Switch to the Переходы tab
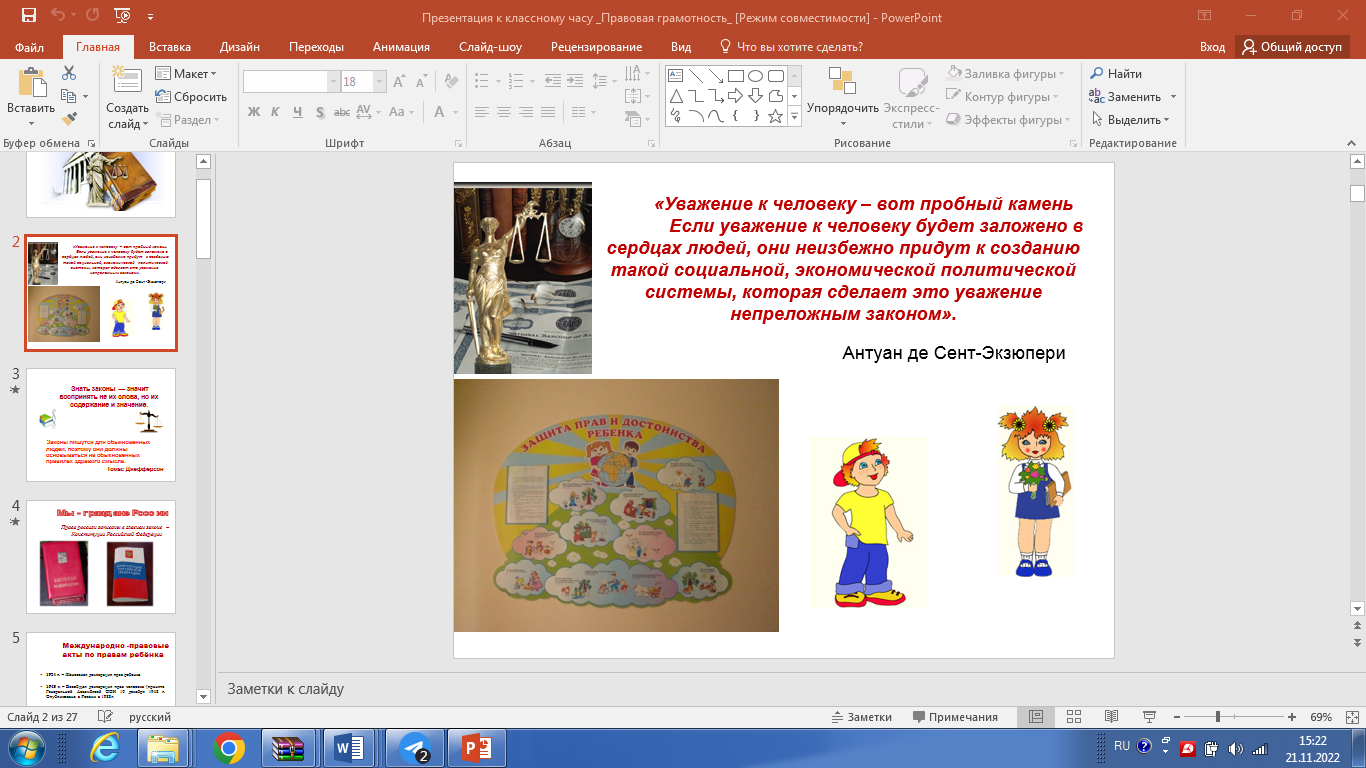The image size is (1366, 768). click(x=316, y=47)
